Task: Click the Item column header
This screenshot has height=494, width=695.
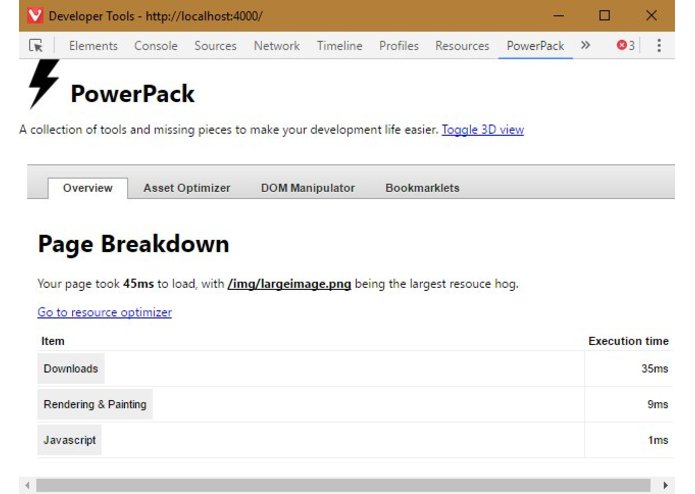Action: click(53, 341)
